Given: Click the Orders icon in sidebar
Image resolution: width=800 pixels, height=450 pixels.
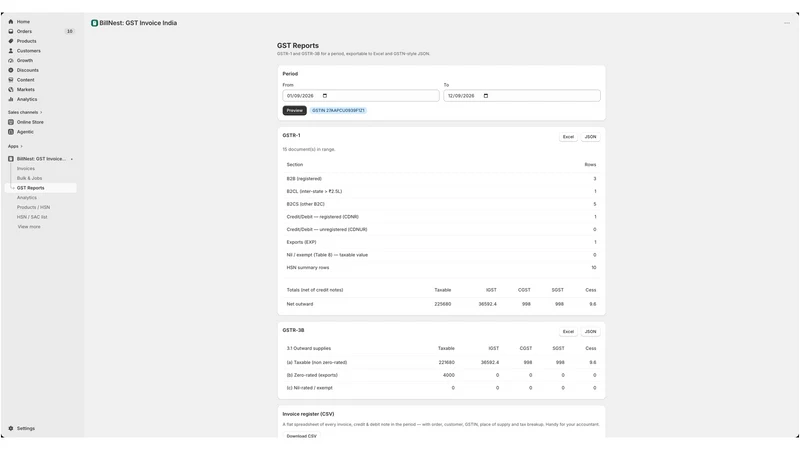Looking at the screenshot, I should pyautogui.click(x=11, y=31).
